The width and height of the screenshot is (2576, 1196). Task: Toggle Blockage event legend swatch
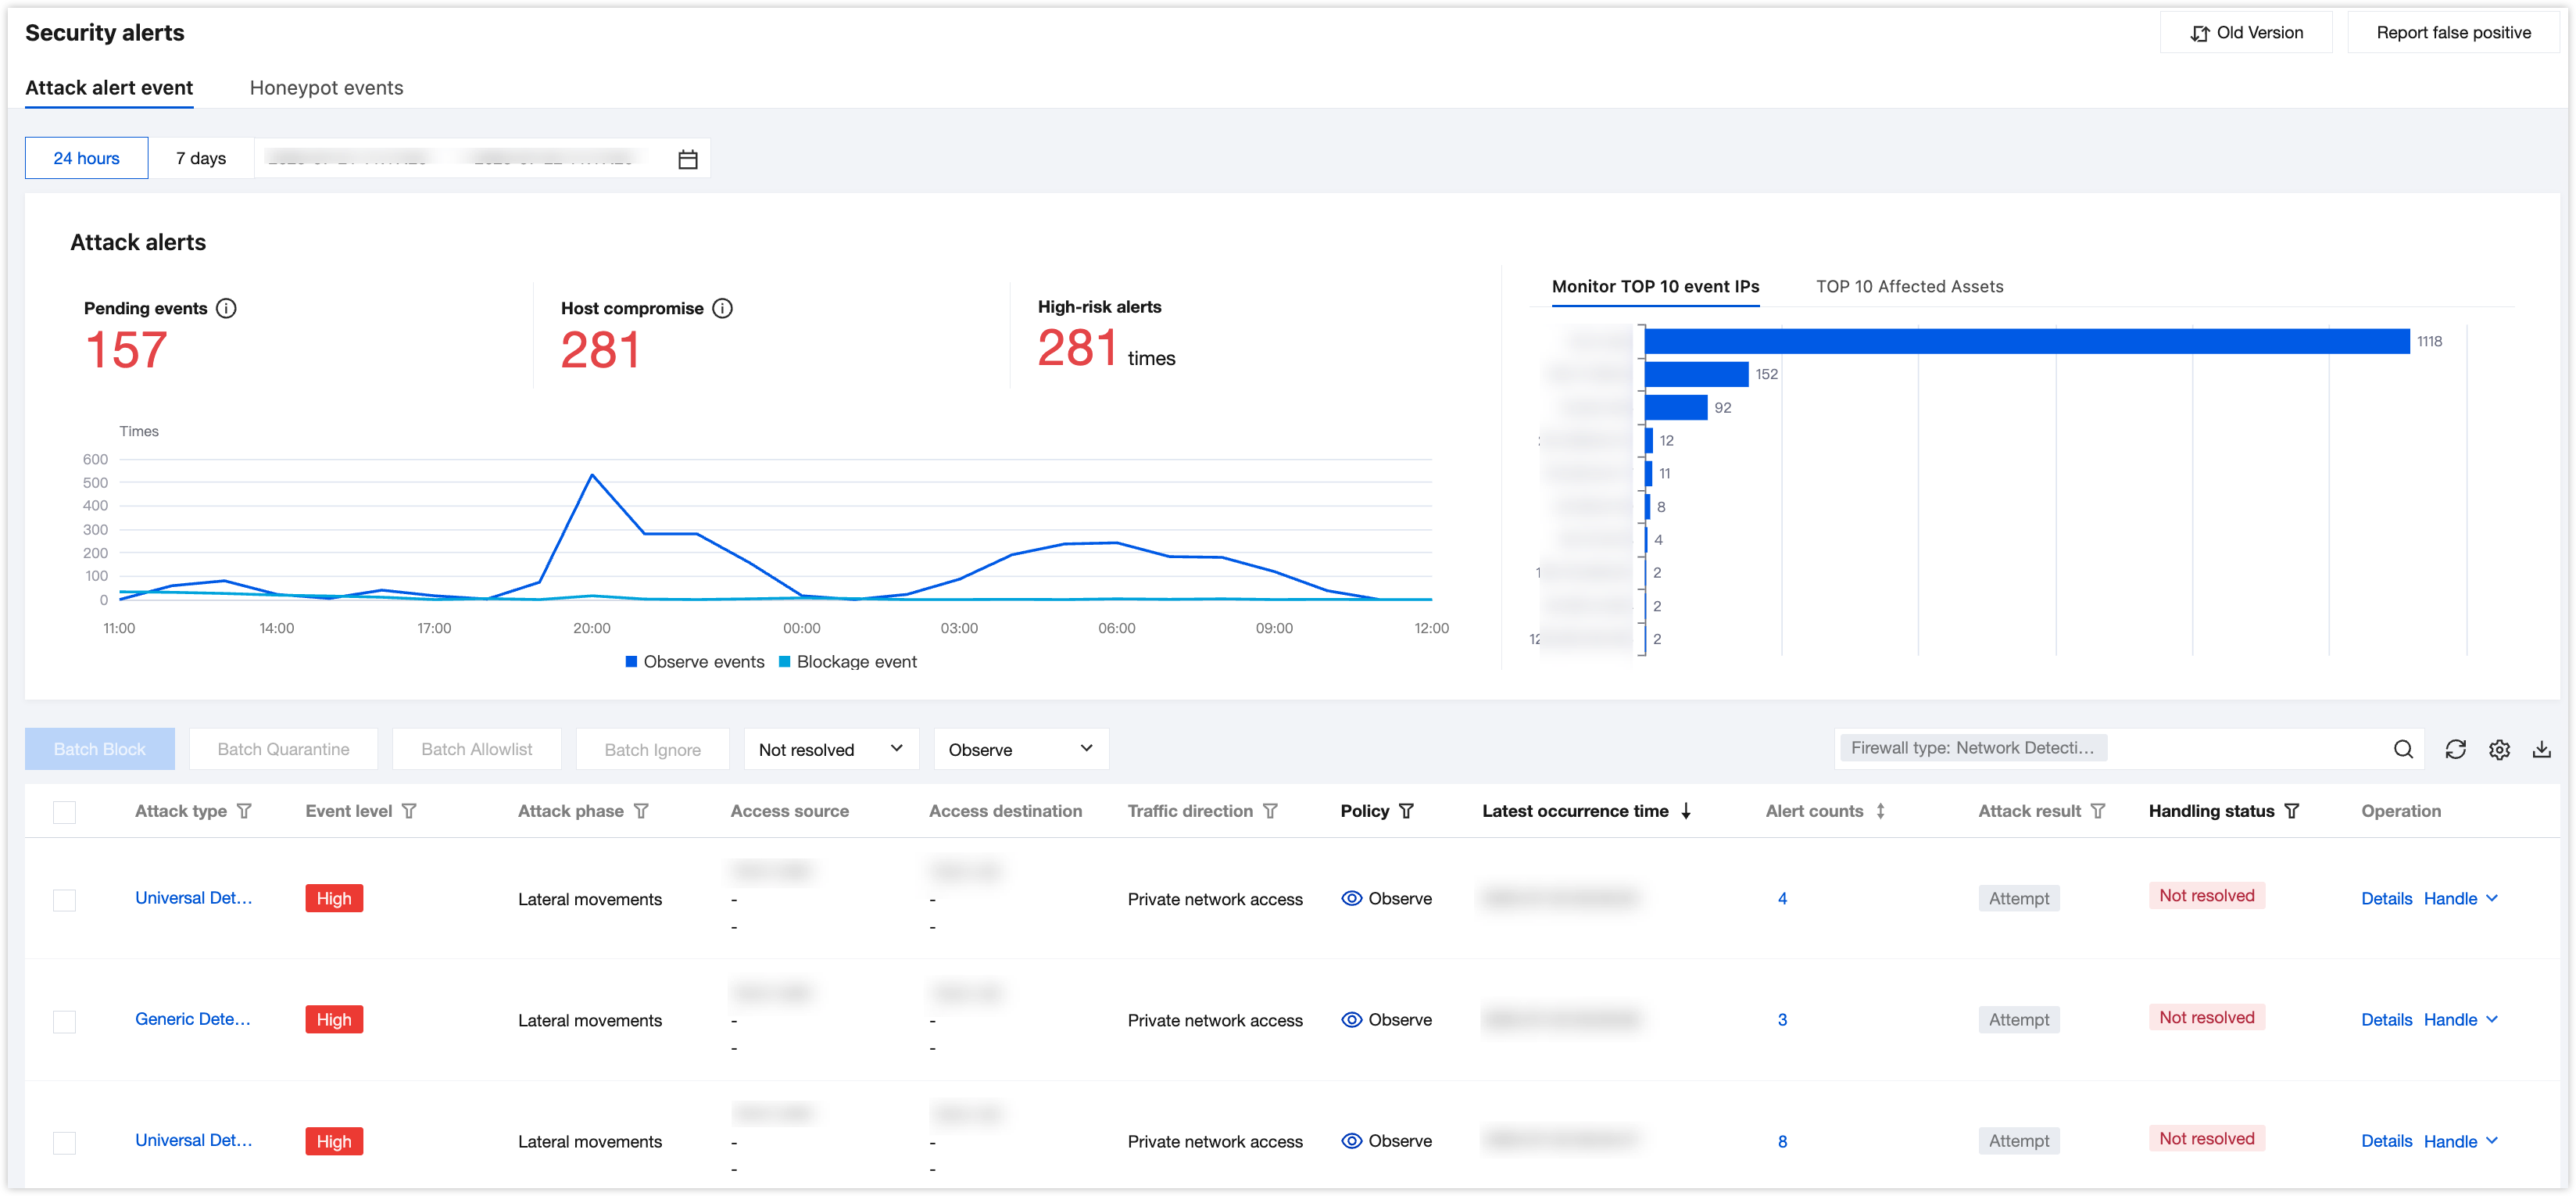(785, 662)
